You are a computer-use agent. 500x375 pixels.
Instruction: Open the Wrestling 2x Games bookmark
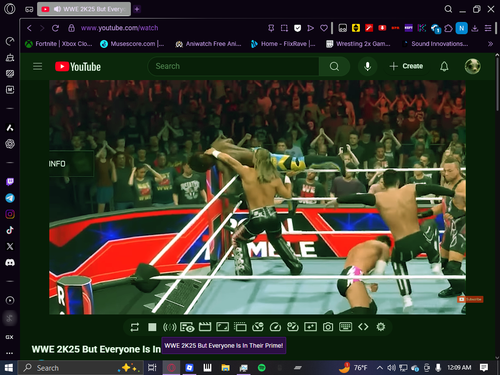[358, 44]
